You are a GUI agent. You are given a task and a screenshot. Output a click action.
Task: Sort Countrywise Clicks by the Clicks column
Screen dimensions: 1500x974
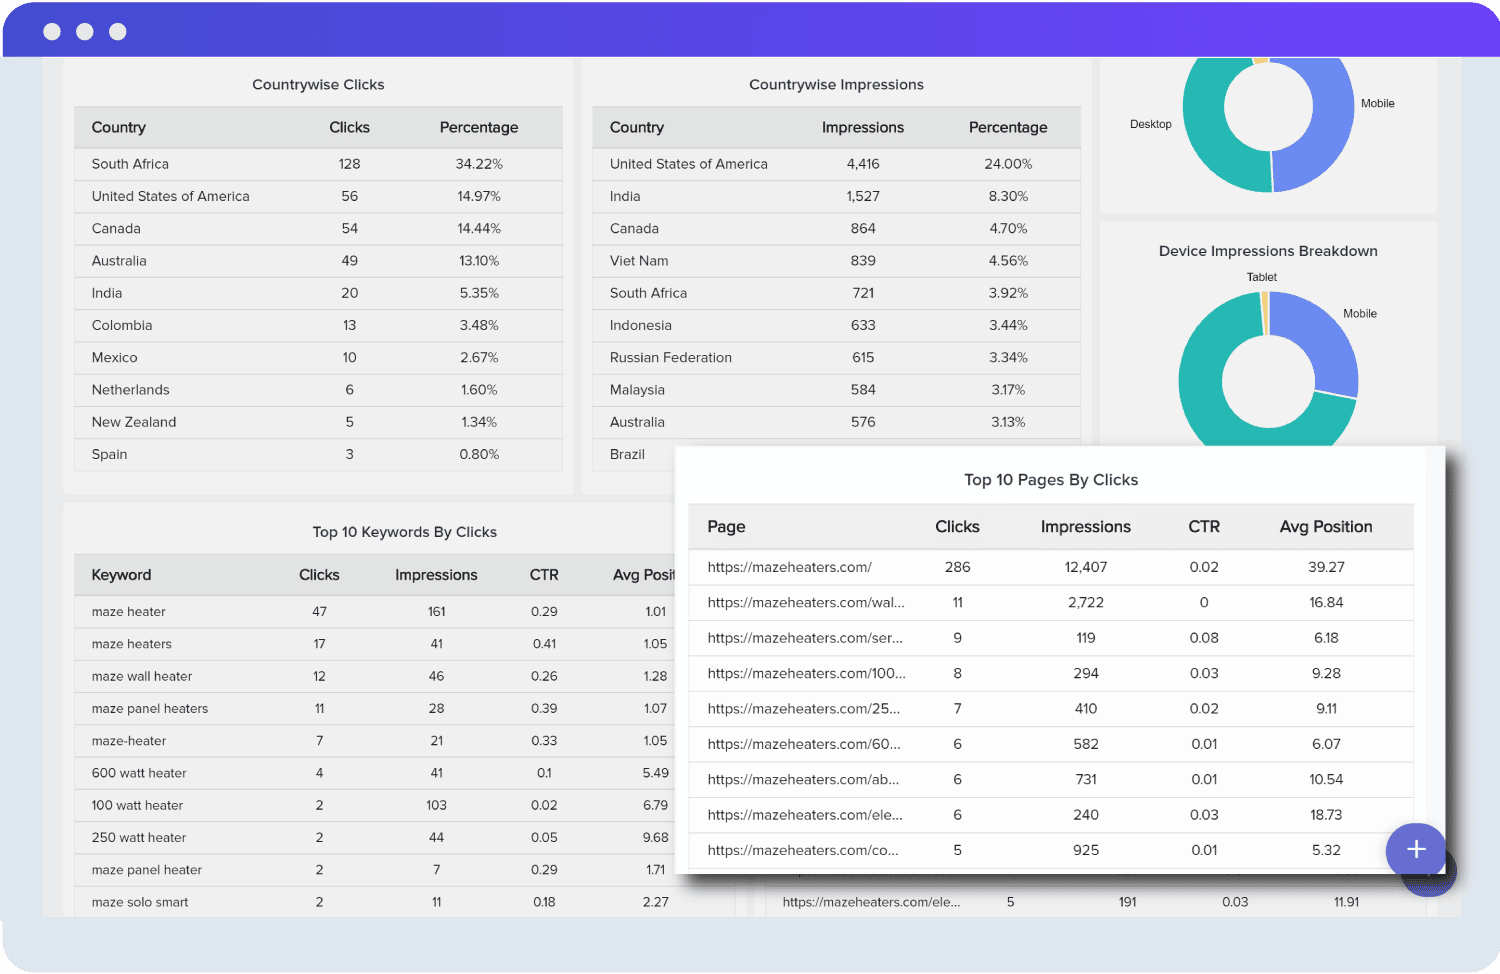(x=349, y=127)
